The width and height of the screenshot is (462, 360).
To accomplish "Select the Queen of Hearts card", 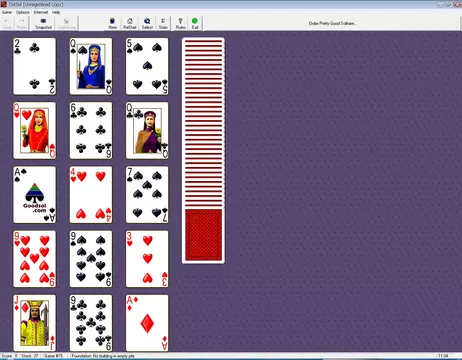I will 34,130.
